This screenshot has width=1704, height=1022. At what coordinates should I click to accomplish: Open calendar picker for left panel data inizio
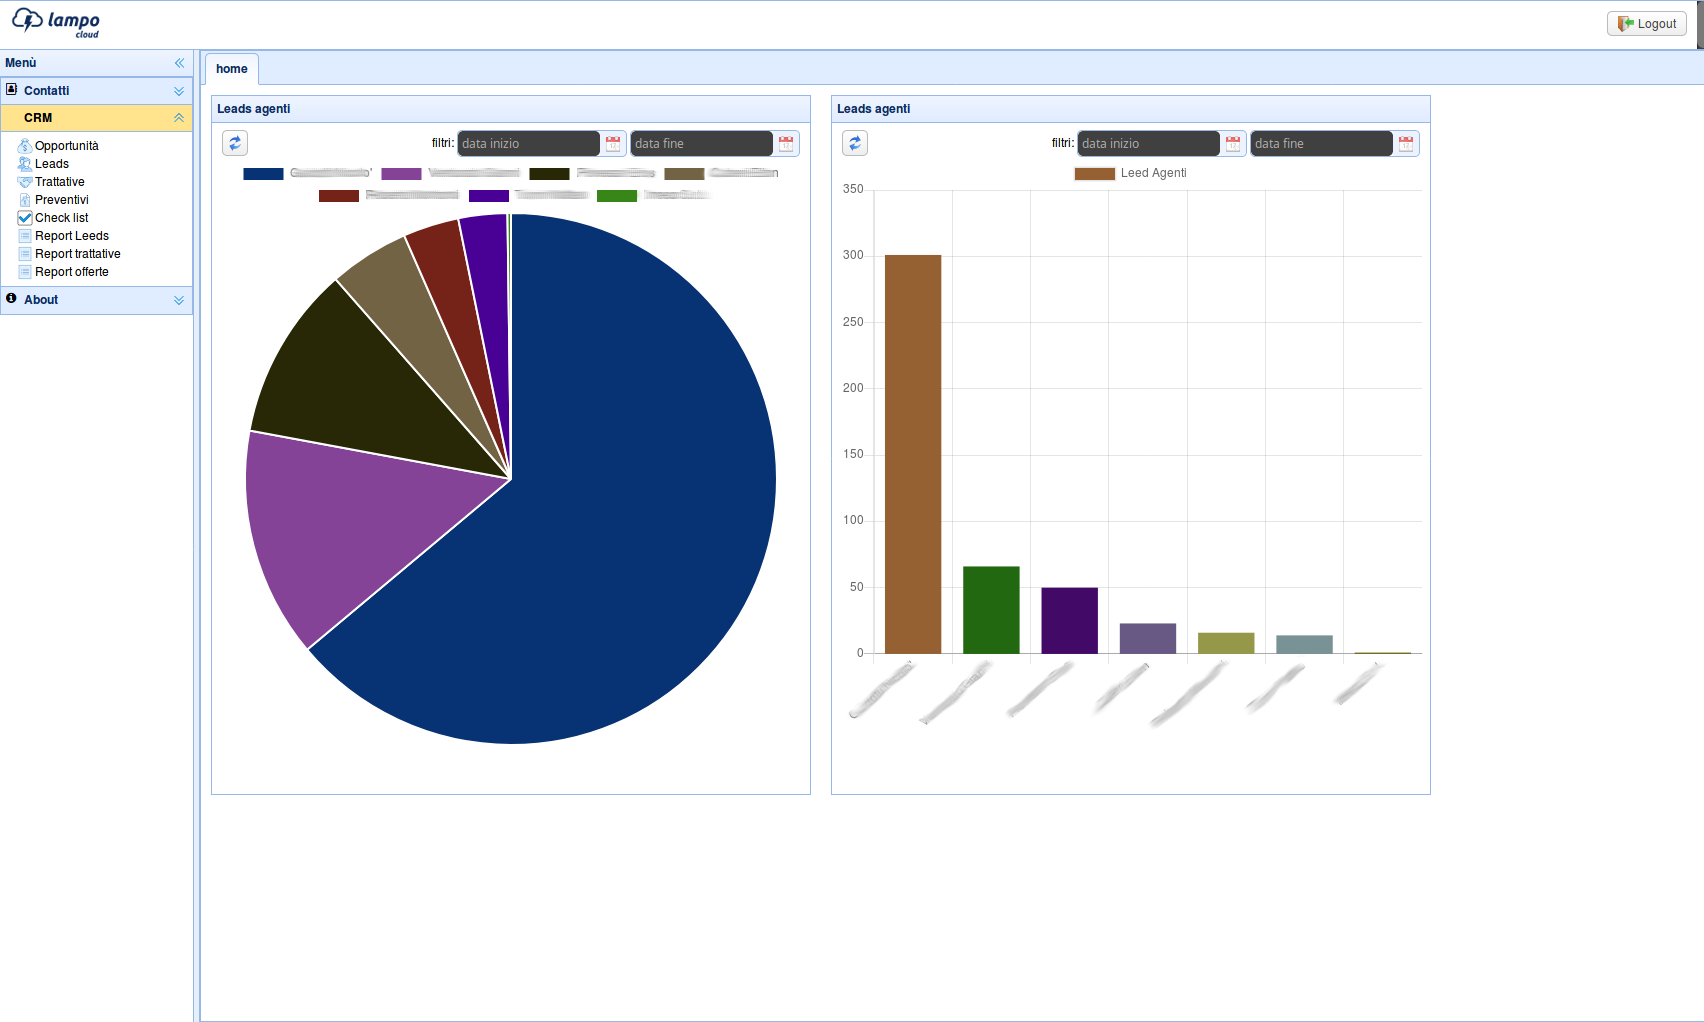(x=613, y=144)
